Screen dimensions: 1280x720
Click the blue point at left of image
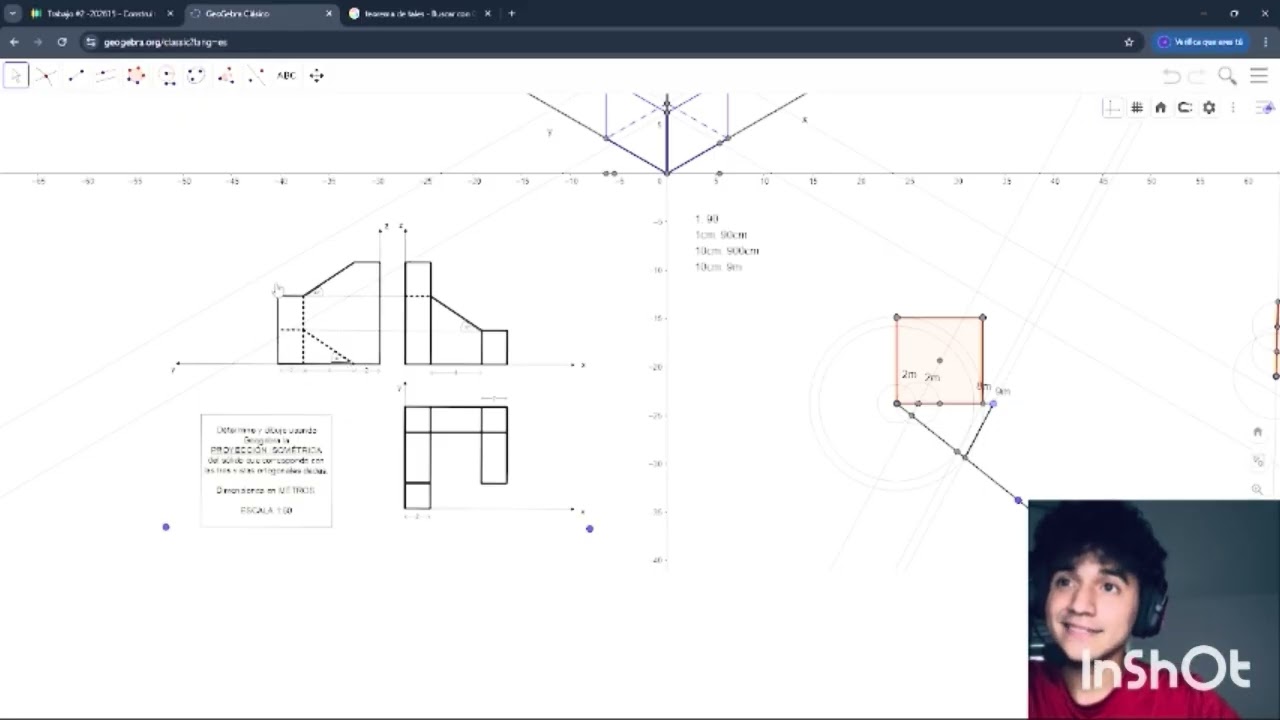(166, 527)
